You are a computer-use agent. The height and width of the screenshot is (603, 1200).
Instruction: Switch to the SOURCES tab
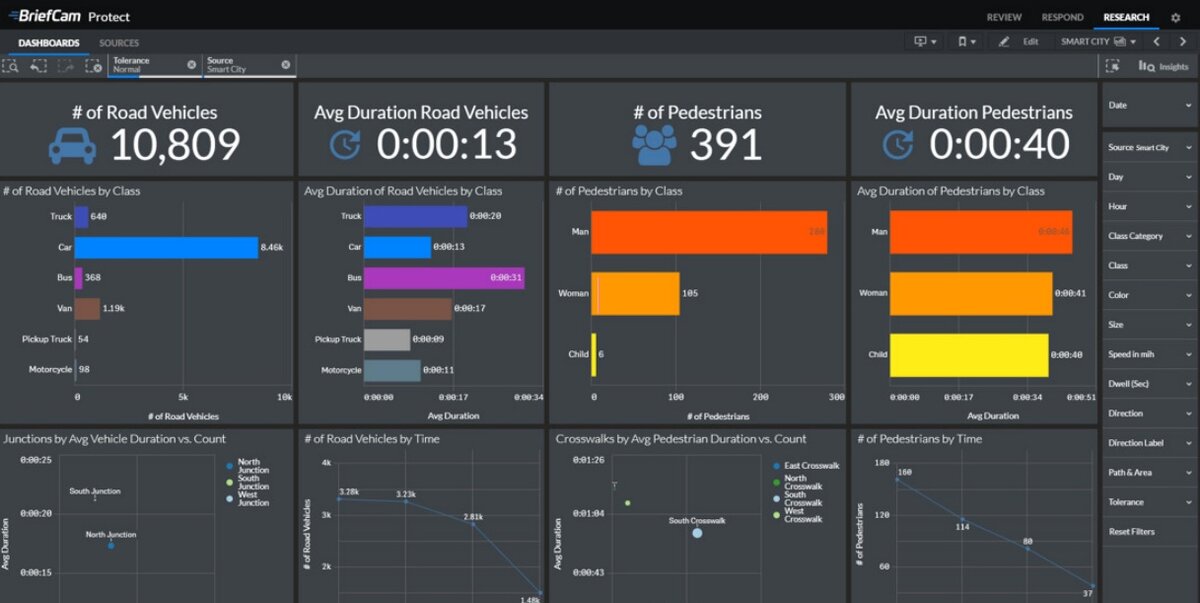pos(119,43)
